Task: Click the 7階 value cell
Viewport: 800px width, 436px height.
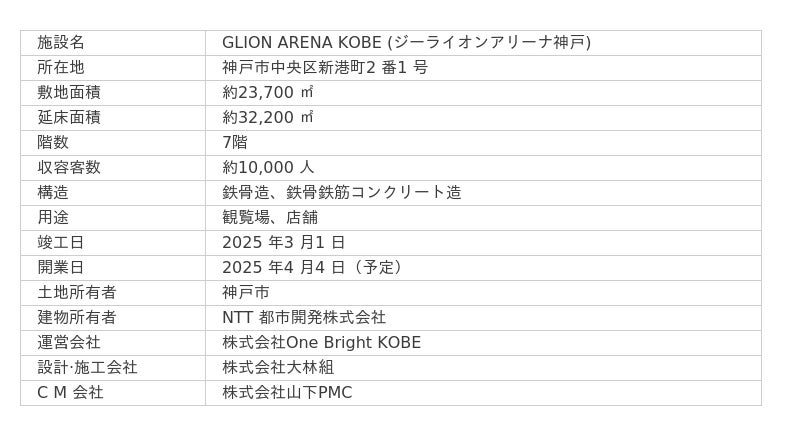Action: (x=235, y=142)
